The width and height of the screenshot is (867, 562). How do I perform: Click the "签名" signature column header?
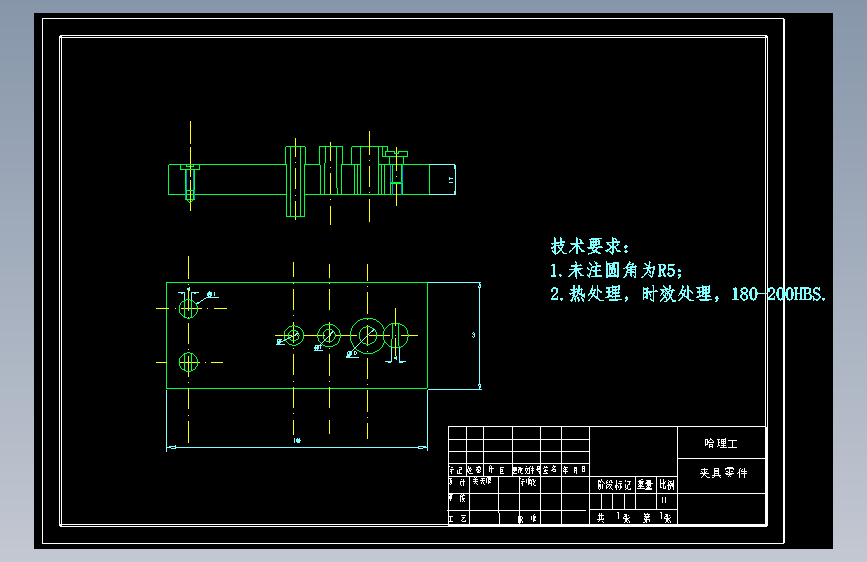click(550, 470)
